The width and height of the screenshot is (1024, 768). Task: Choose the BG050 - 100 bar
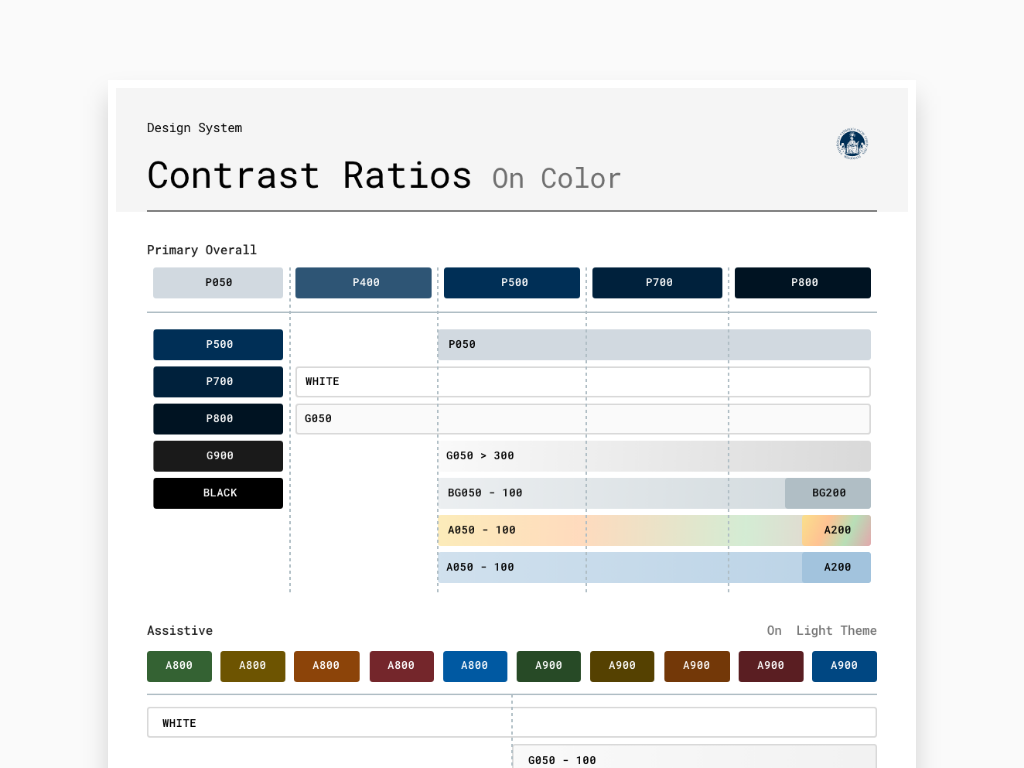611,493
